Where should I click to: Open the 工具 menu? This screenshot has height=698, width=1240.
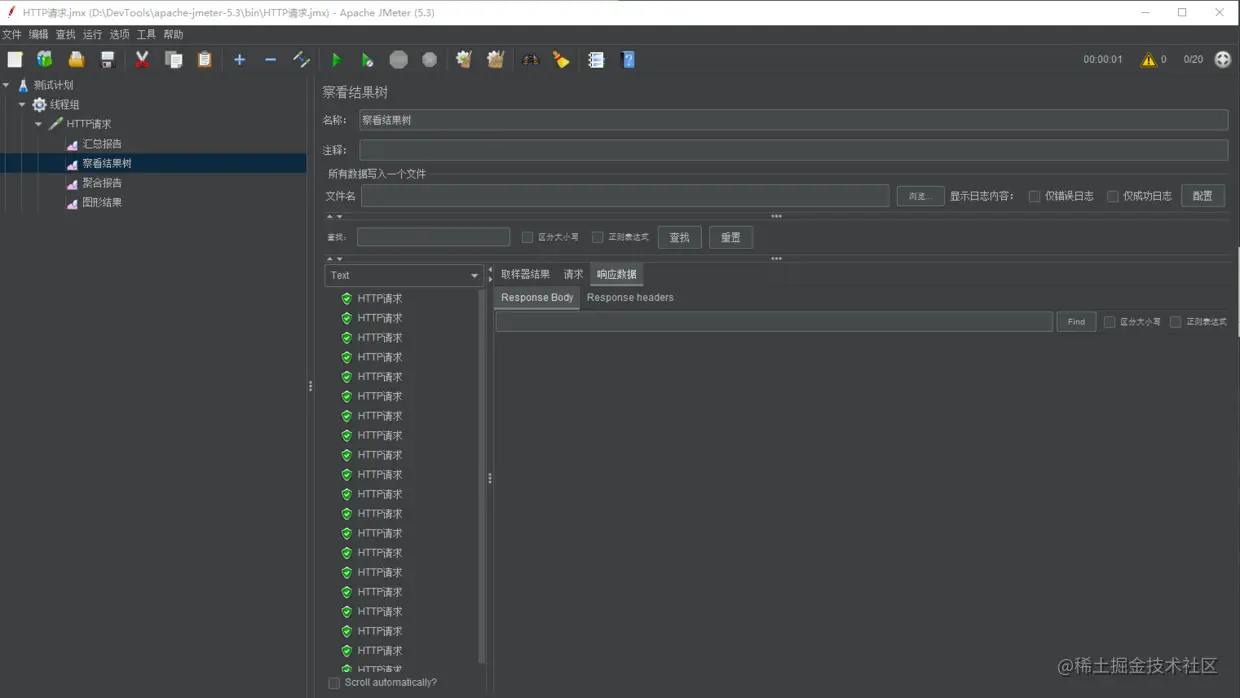click(146, 34)
